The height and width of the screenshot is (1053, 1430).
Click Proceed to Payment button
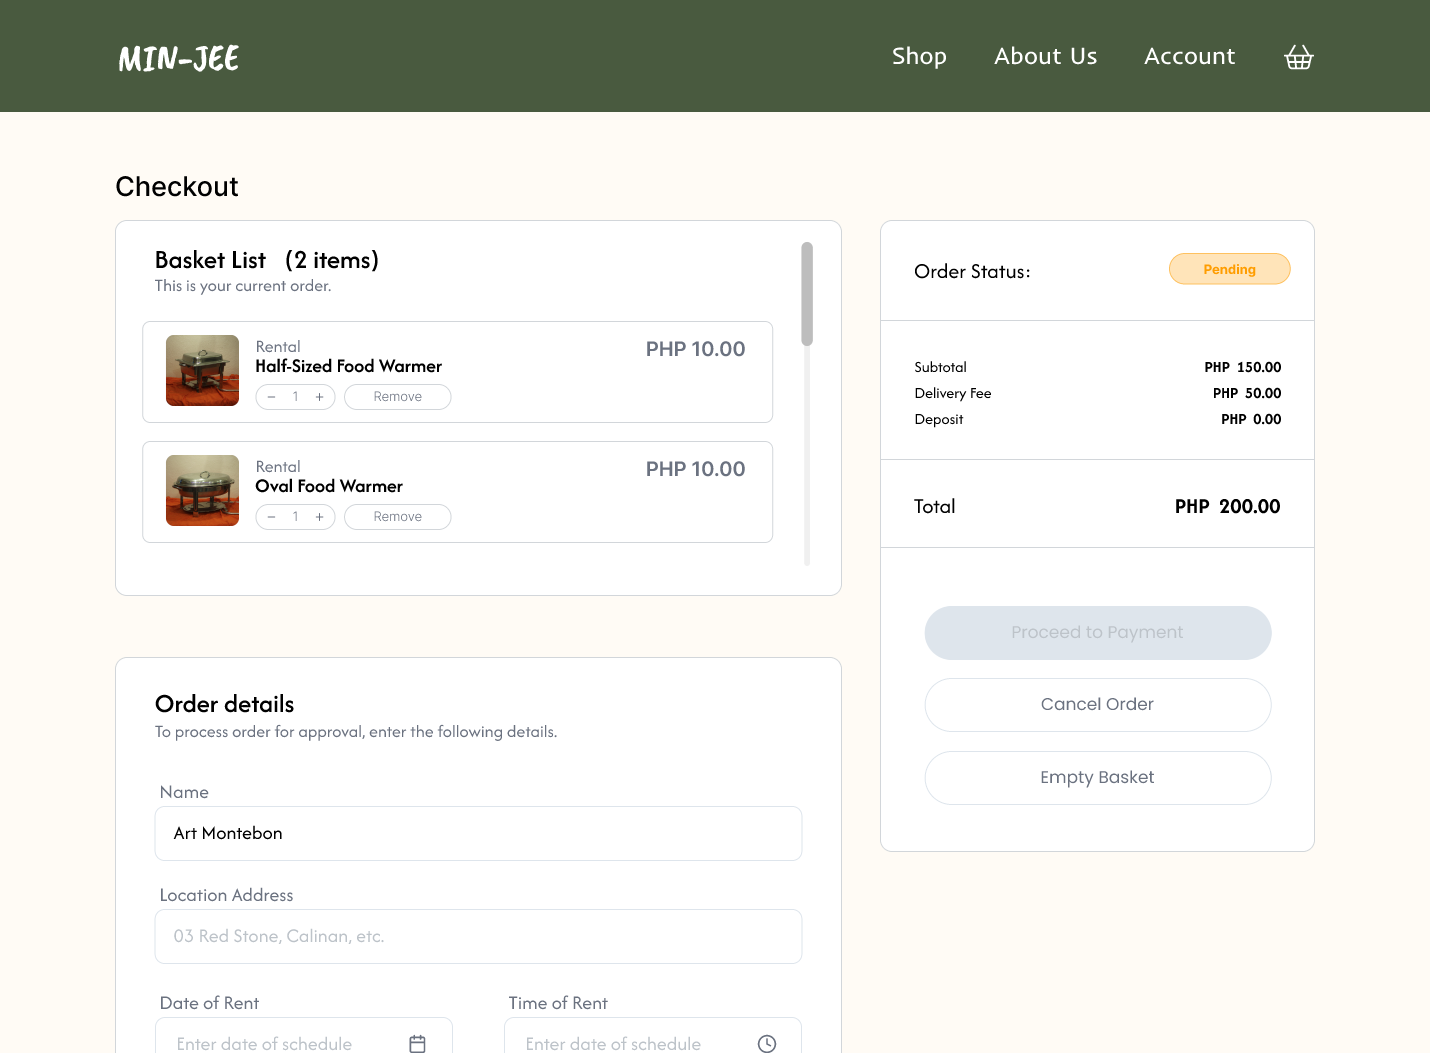[1097, 633]
